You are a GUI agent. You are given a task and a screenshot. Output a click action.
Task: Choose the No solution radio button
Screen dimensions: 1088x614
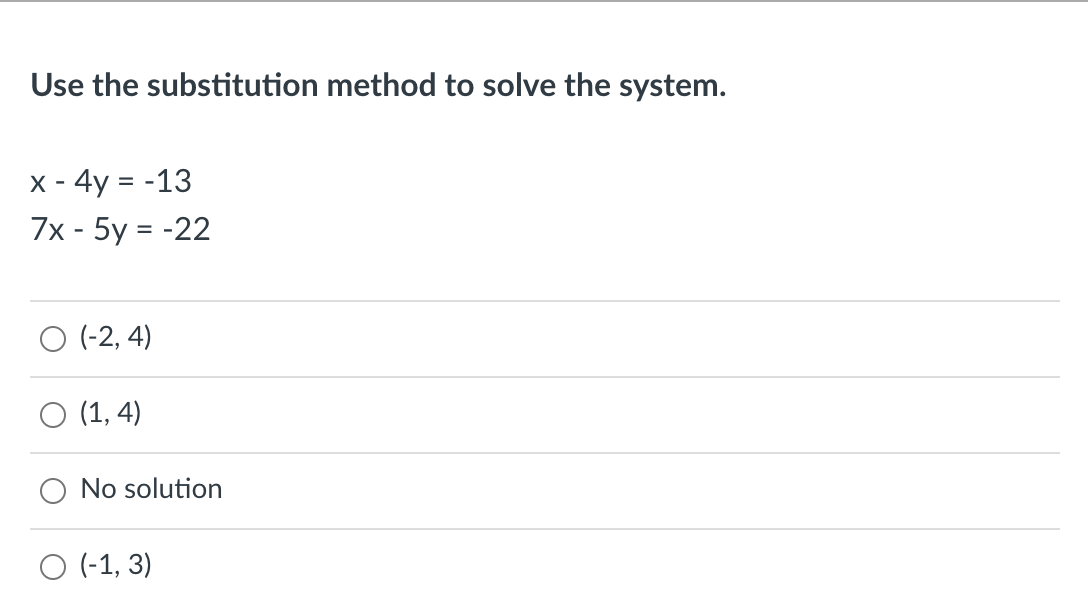[53, 491]
